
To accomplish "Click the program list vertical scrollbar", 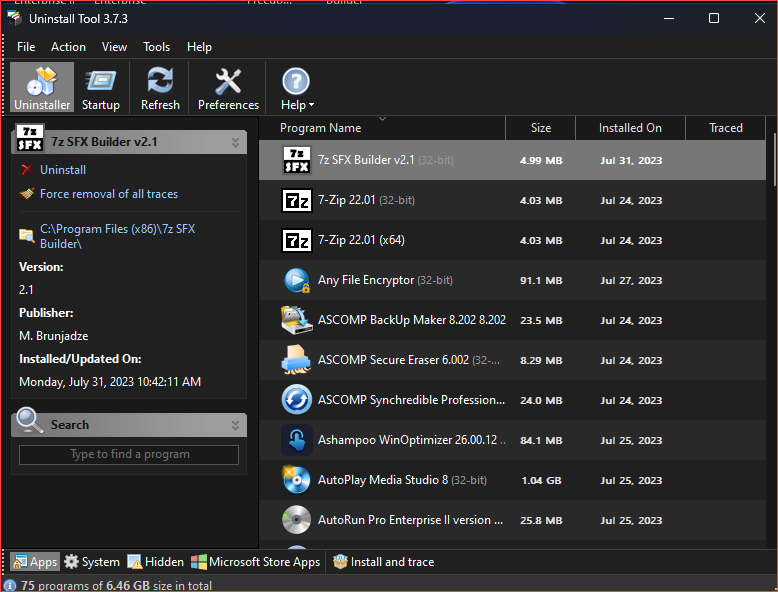I will coord(775,160).
